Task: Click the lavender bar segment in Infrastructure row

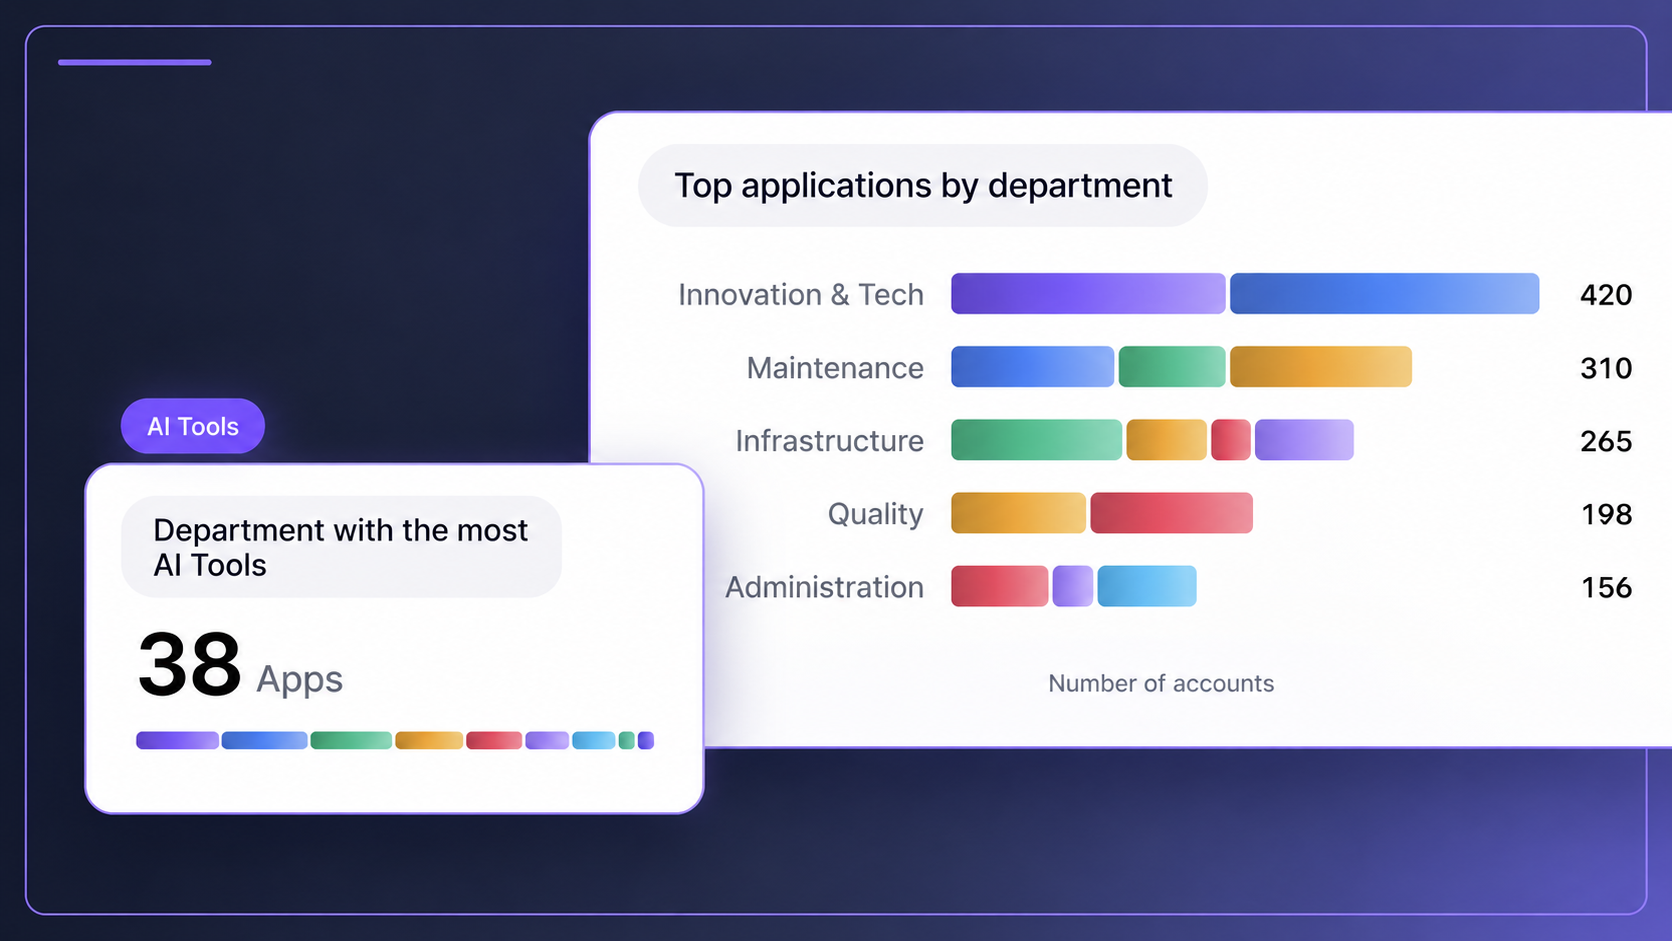Action: pos(1304,440)
